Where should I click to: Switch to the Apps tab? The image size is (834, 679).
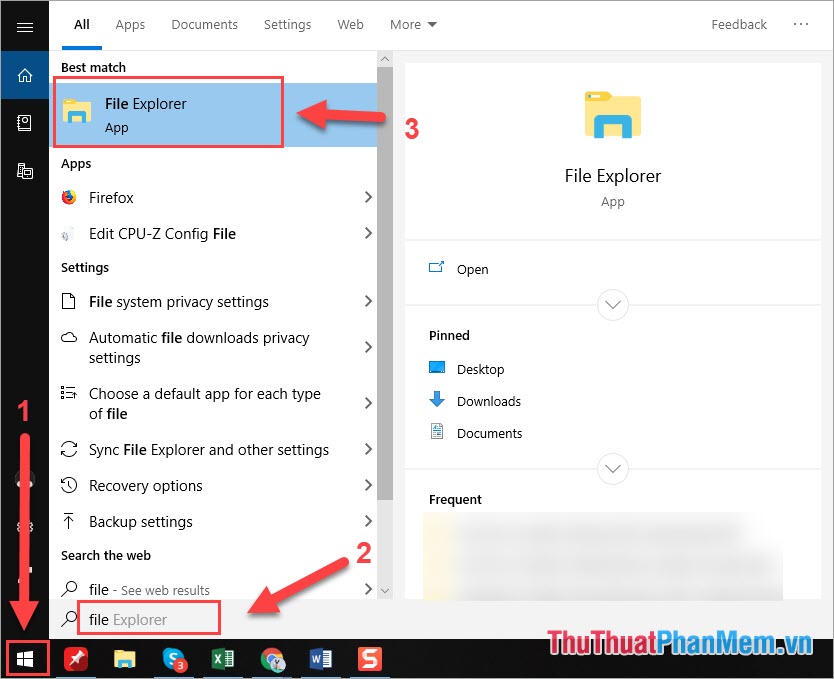coord(130,24)
